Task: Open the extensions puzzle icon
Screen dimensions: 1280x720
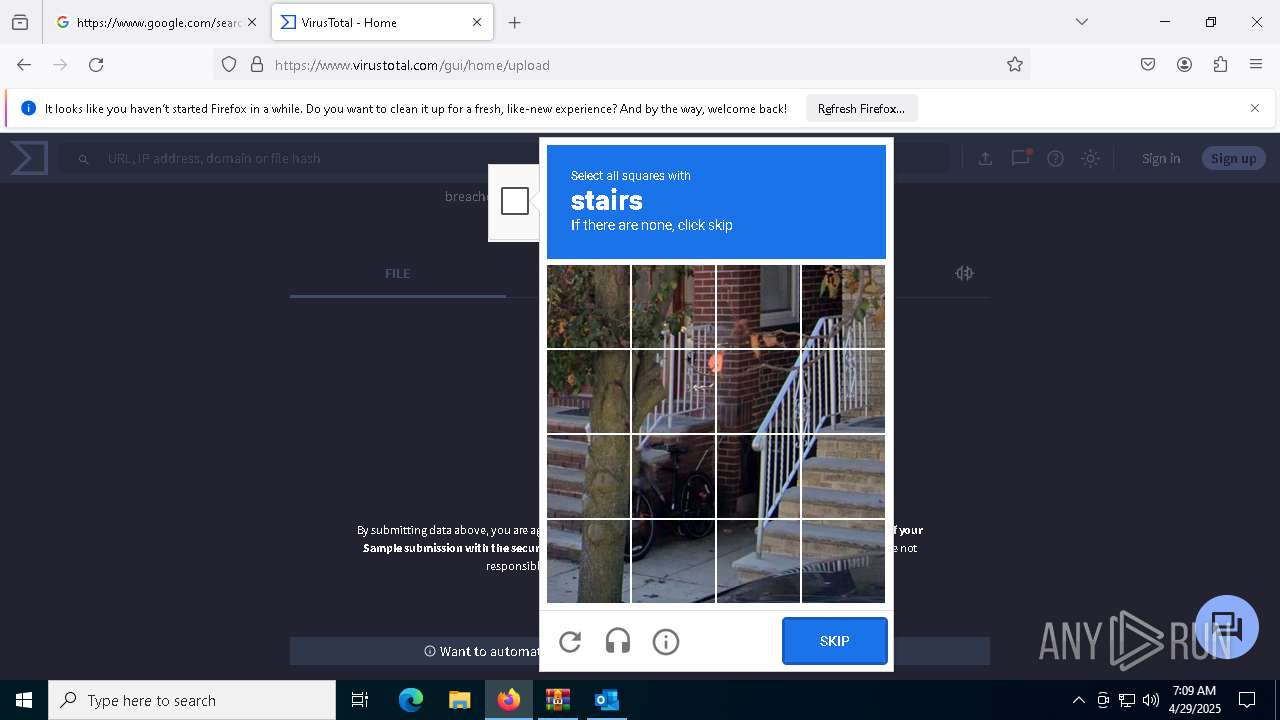Action: (x=1220, y=65)
